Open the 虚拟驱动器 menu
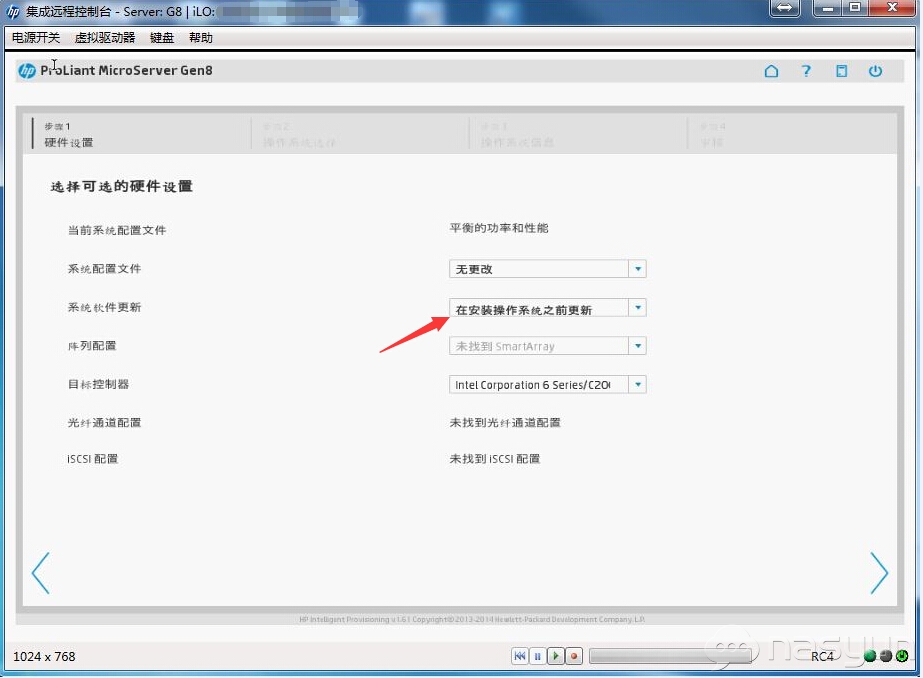Image resolution: width=923 pixels, height=678 pixels. pyautogui.click(x=105, y=38)
